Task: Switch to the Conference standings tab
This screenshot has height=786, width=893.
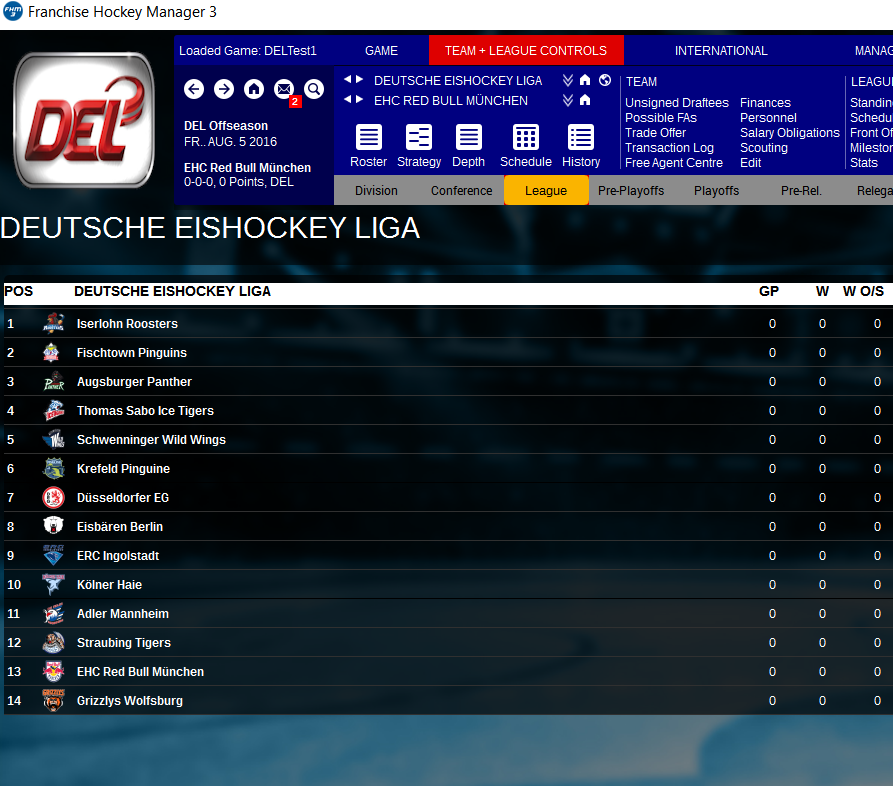Action: pyautogui.click(x=461, y=190)
